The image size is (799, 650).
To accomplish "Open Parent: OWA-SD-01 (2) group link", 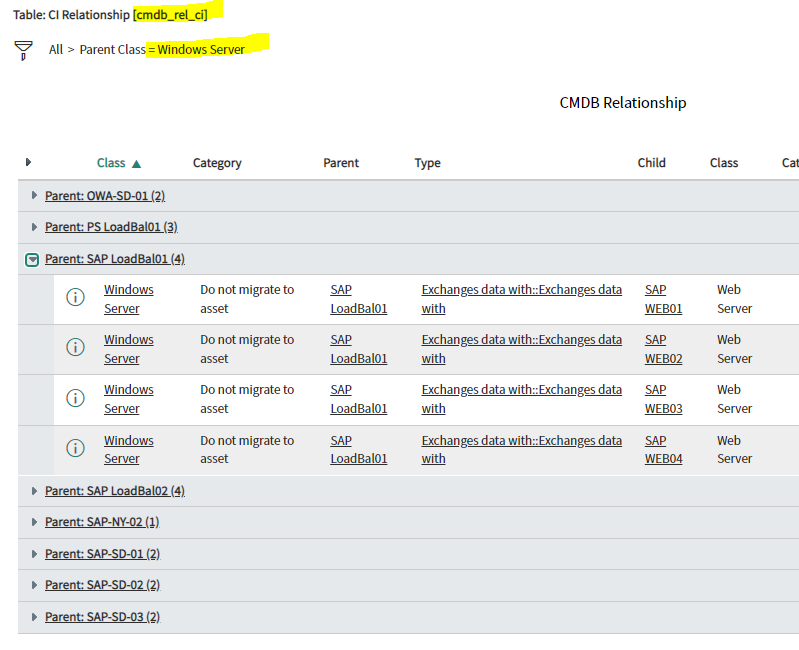I will [x=105, y=196].
